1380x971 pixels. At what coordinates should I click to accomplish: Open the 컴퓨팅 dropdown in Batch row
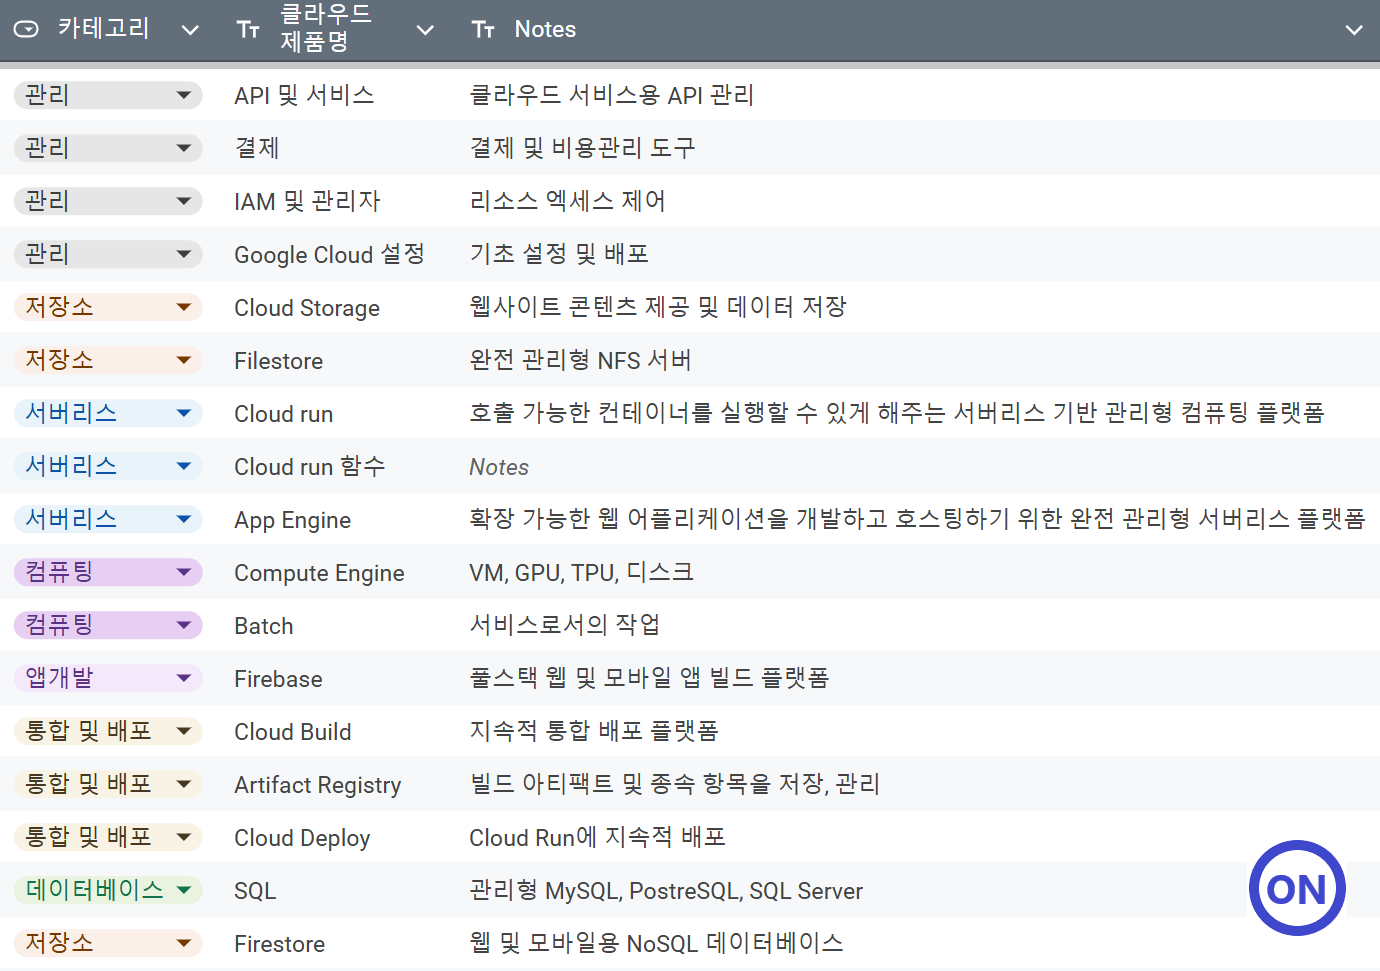click(x=108, y=625)
